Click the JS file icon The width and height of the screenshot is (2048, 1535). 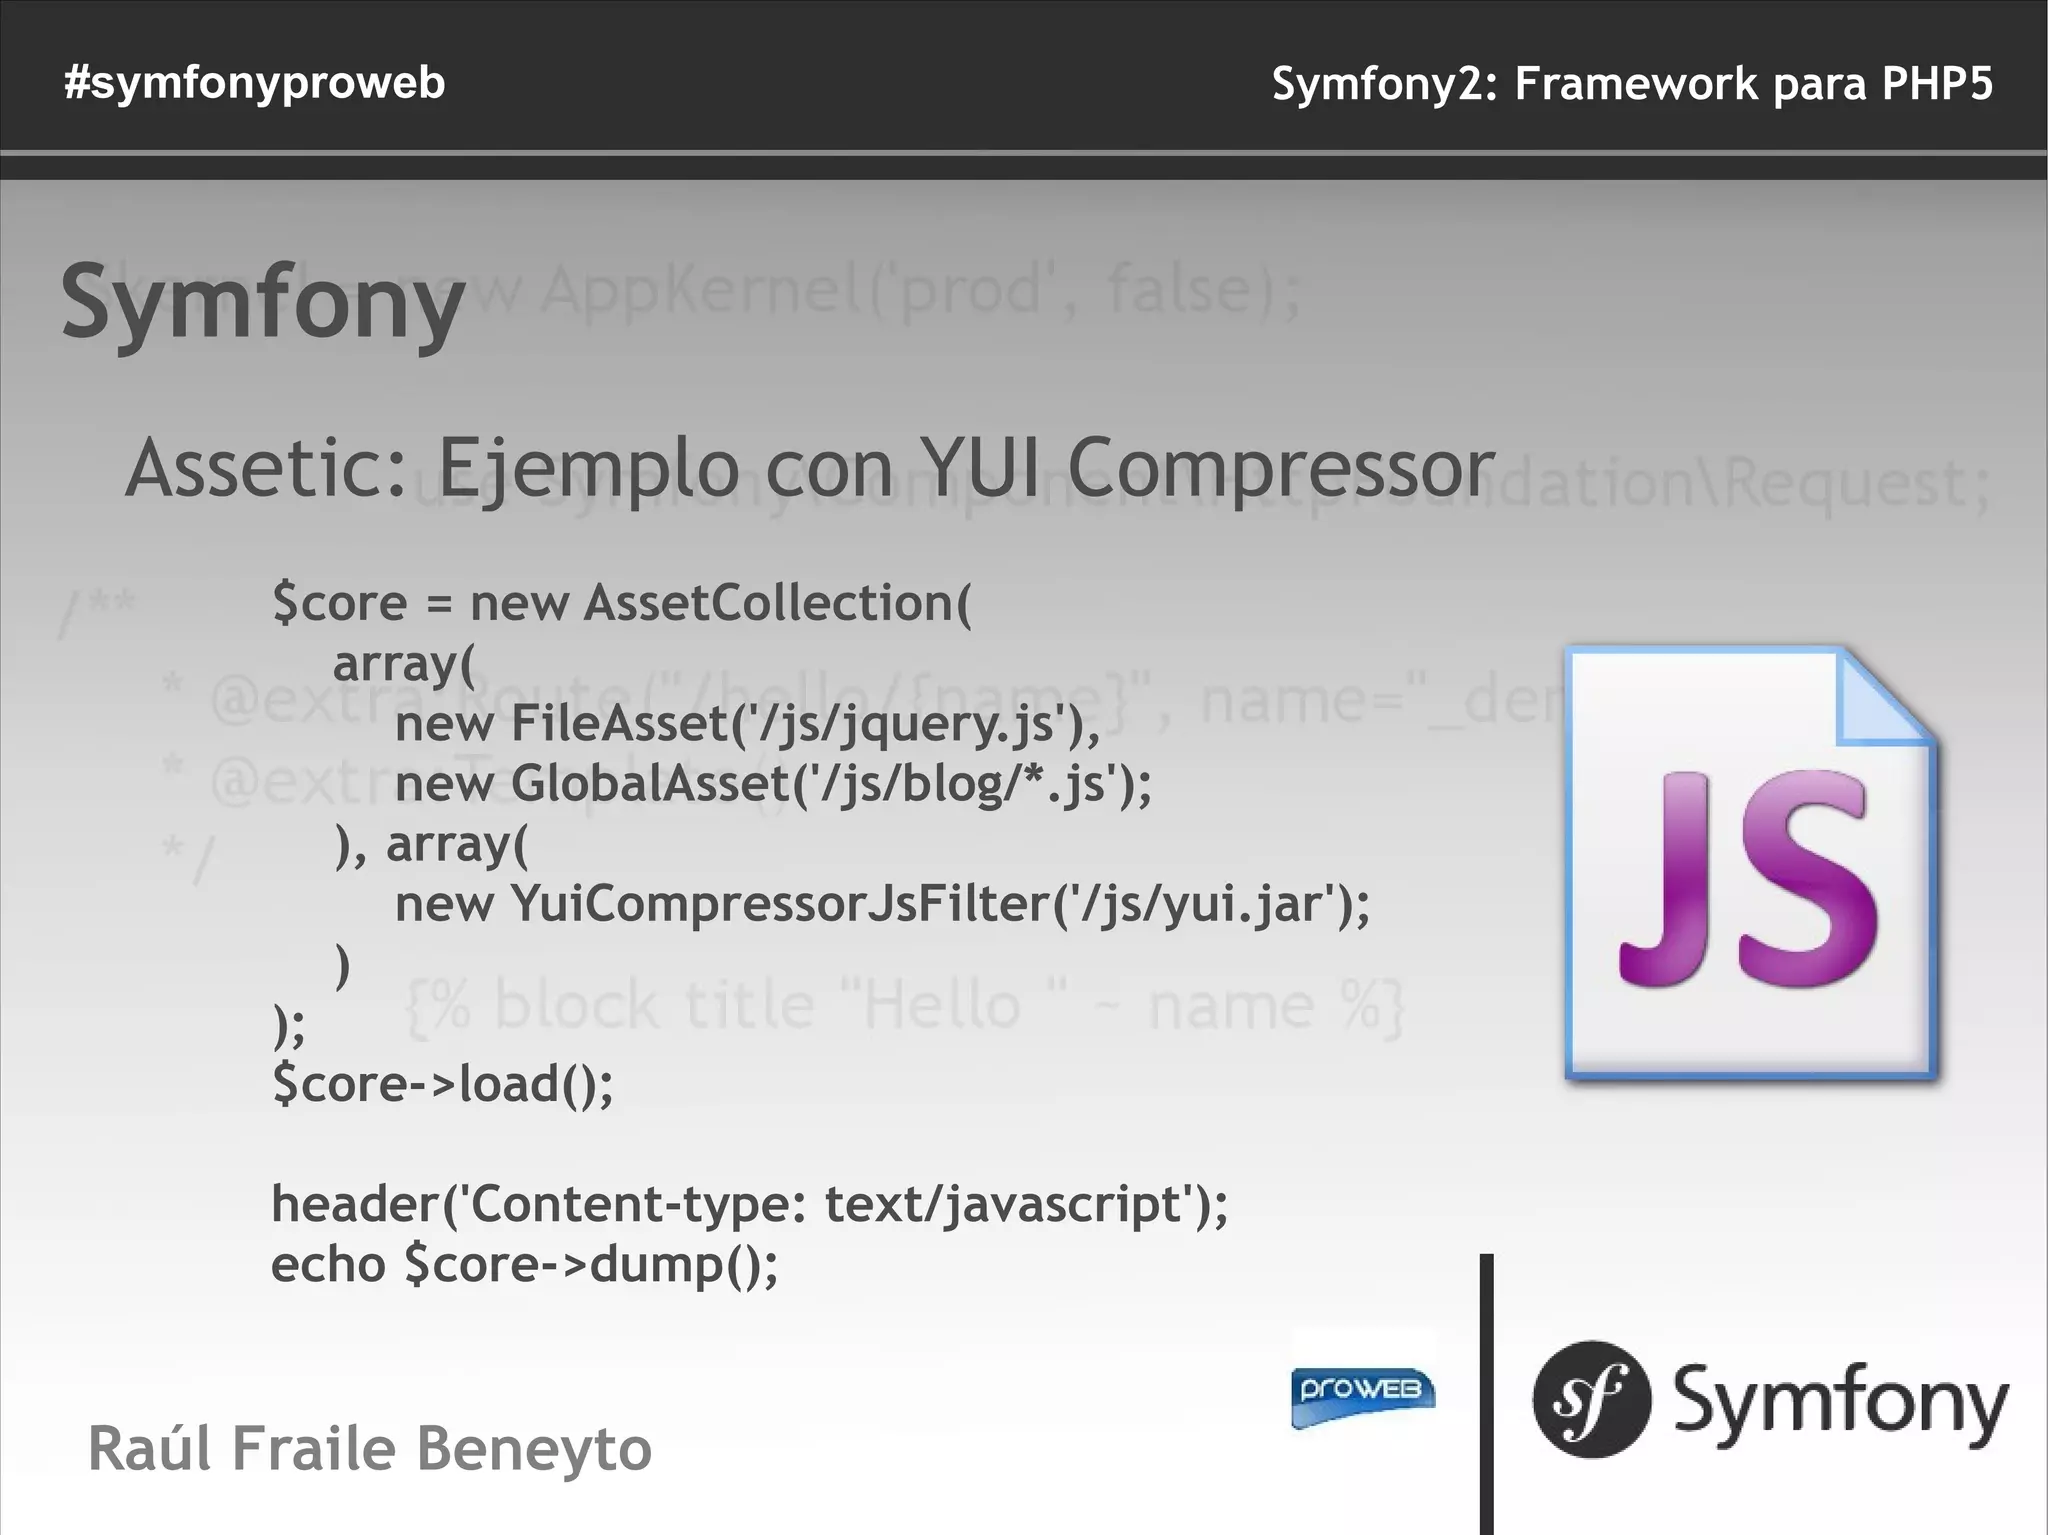click(1751, 863)
